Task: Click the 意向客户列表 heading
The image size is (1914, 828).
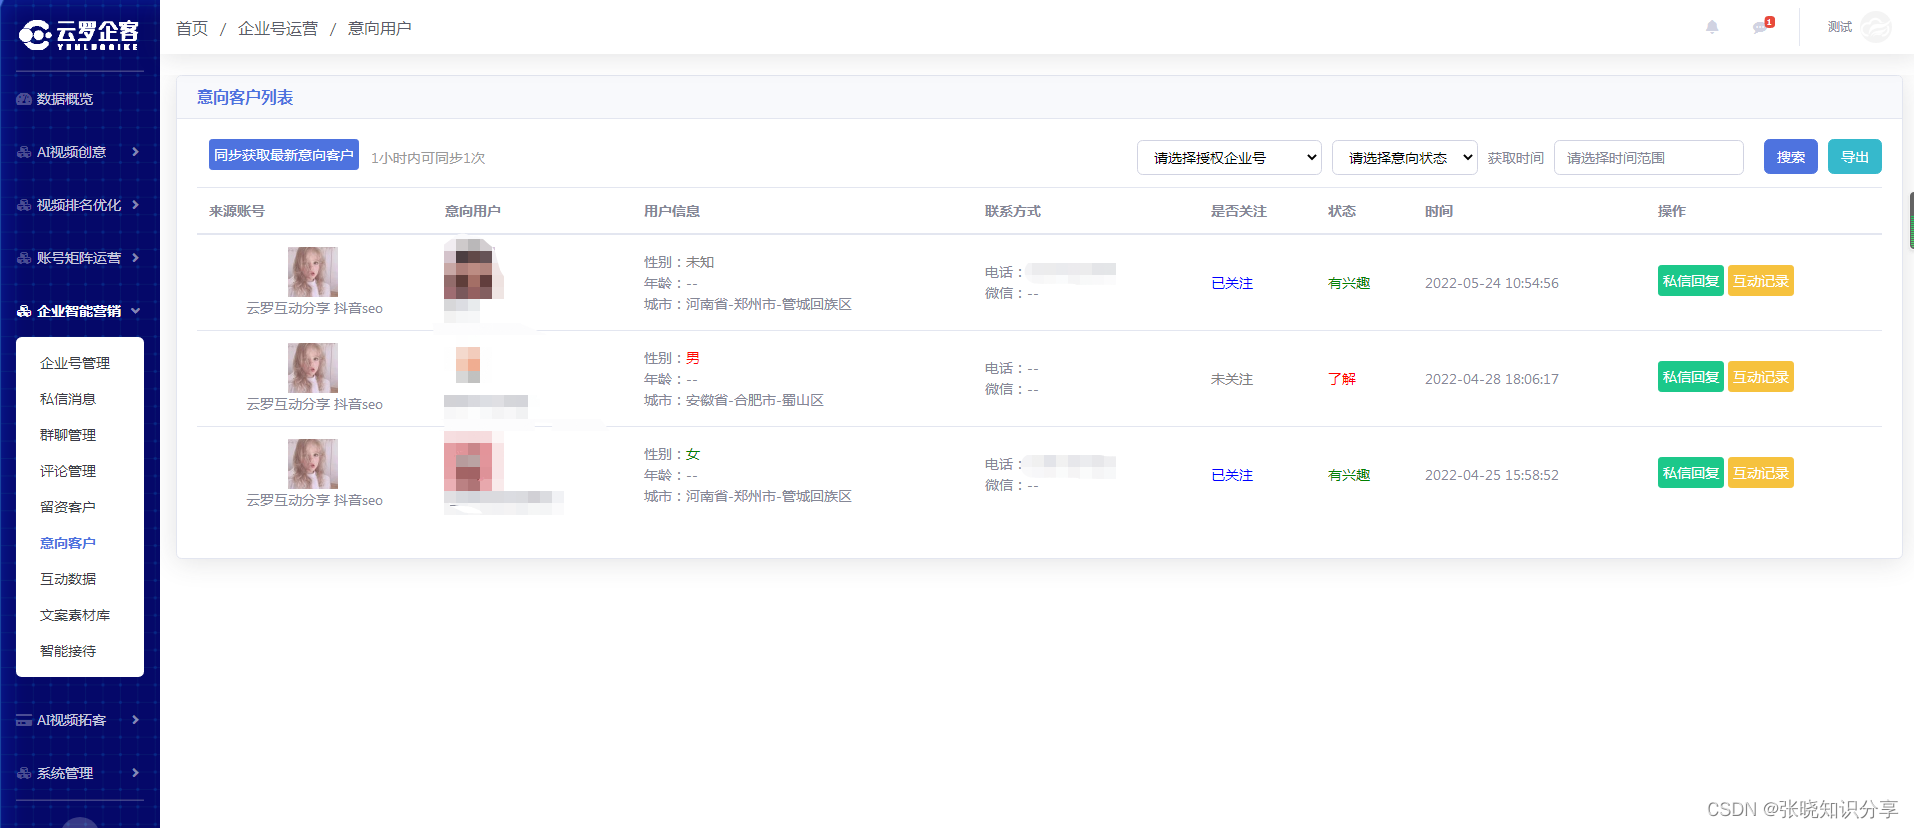Action: [245, 97]
